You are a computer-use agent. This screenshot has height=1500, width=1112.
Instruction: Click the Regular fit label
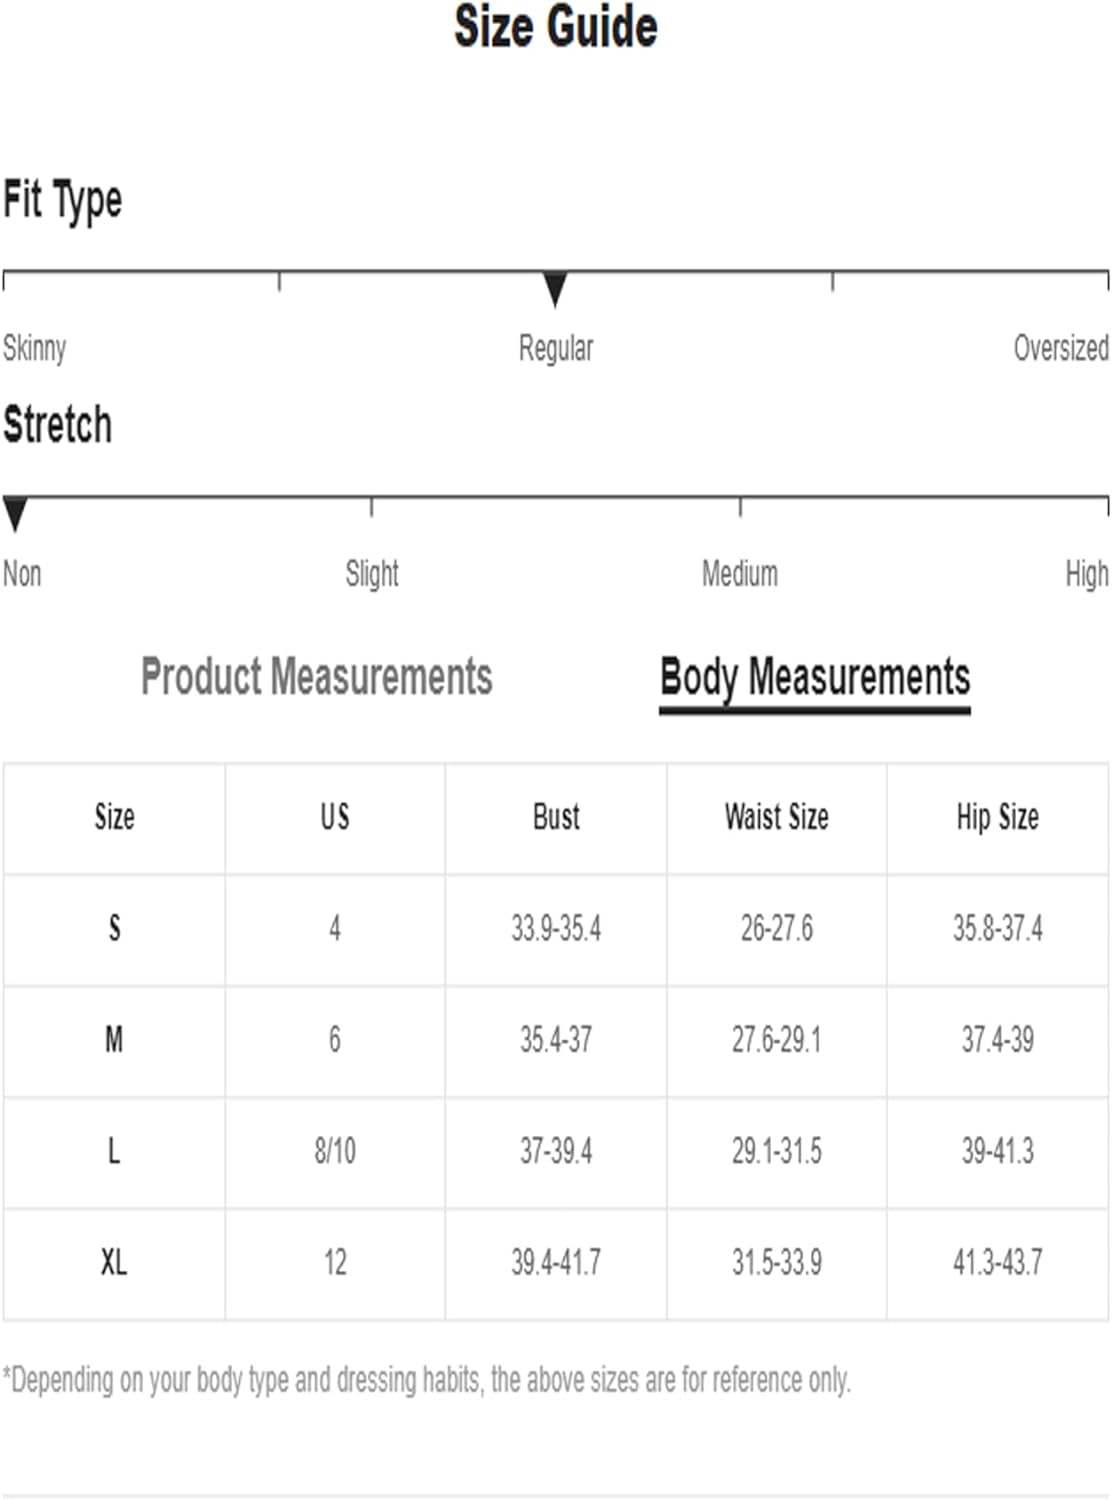(x=555, y=348)
